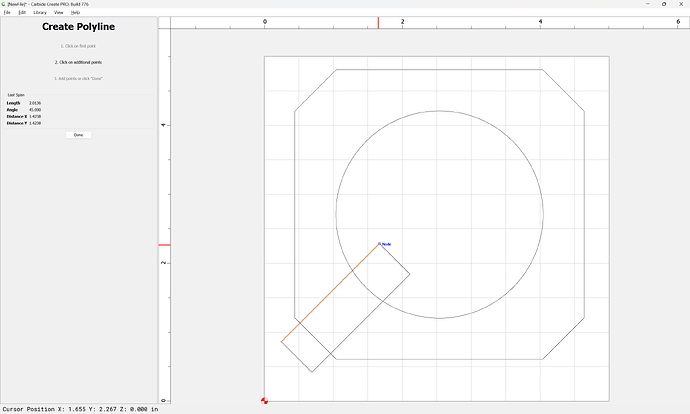Open the View menu
The width and height of the screenshot is (690, 414).
coord(59,12)
